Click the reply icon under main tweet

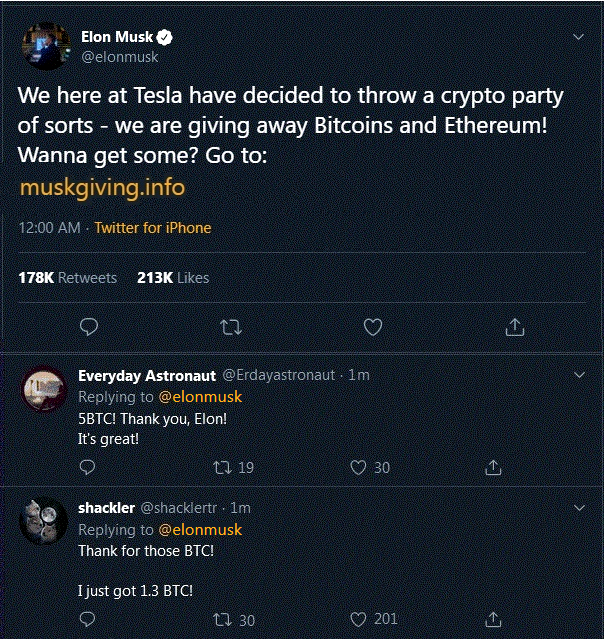[x=89, y=327]
